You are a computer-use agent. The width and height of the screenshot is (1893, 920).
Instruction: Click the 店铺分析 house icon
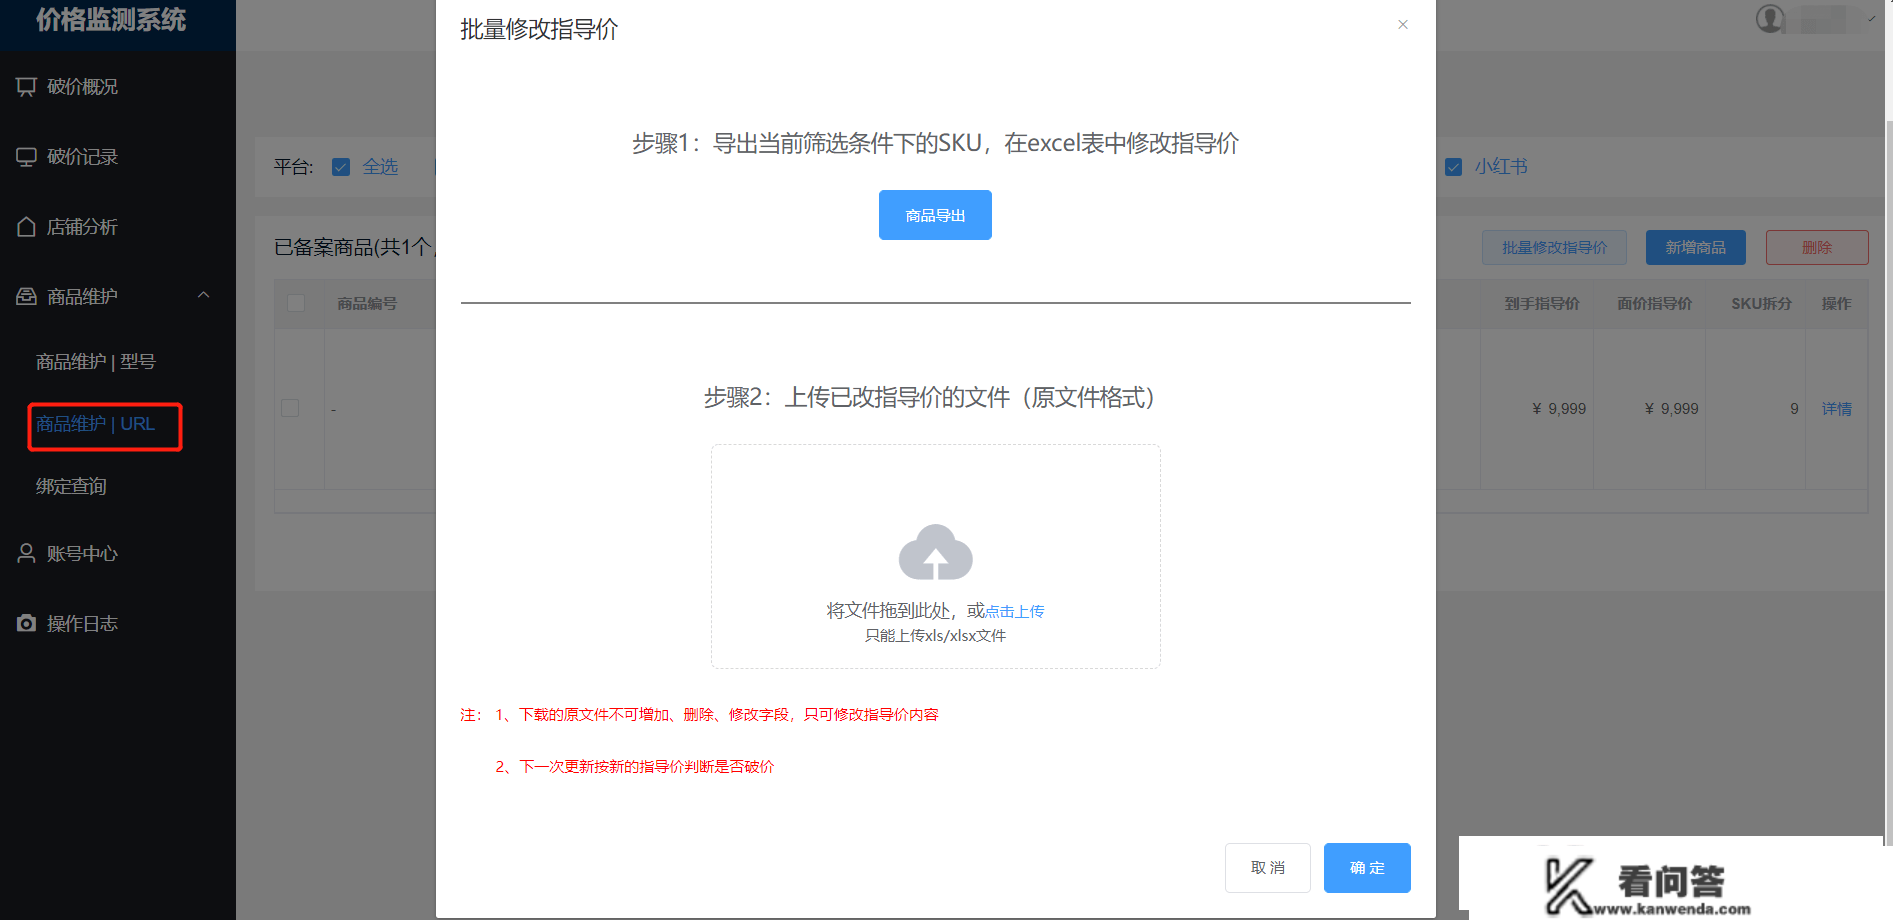[x=26, y=227]
